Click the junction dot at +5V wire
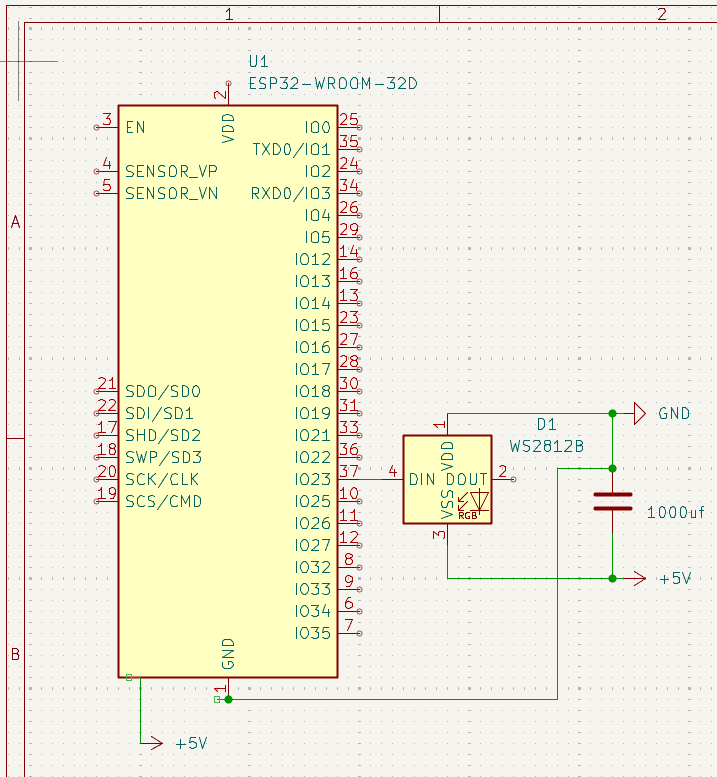This screenshot has width=717, height=777. click(x=612, y=578)
